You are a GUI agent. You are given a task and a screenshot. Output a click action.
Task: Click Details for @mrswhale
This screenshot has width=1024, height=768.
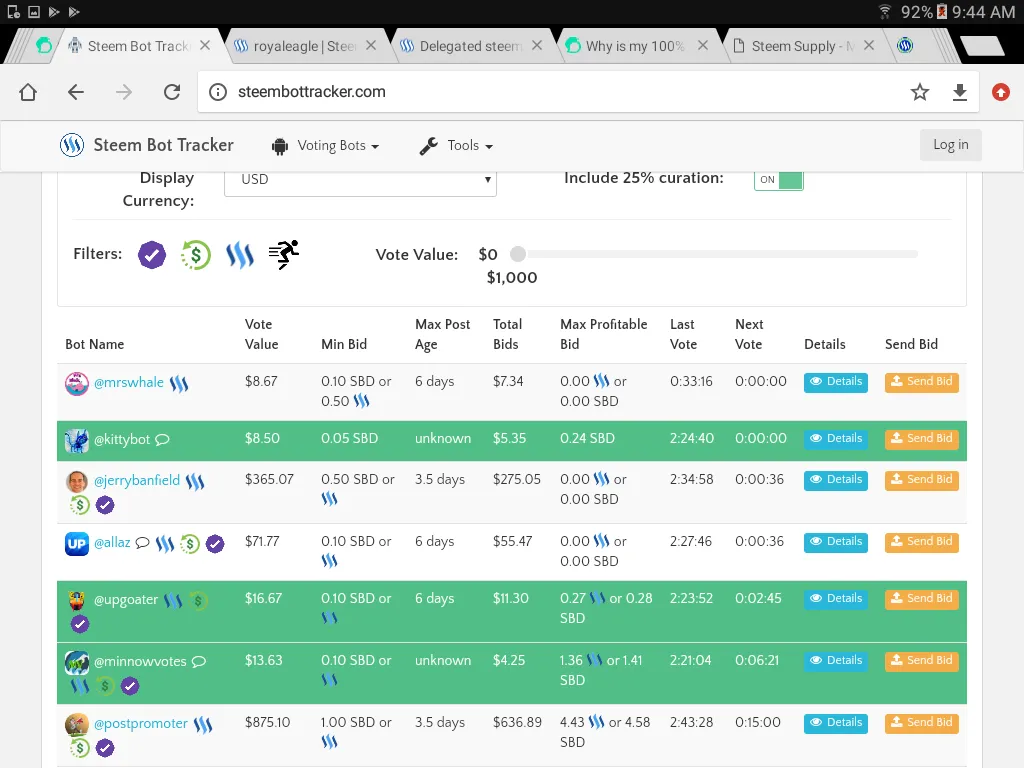836,382
